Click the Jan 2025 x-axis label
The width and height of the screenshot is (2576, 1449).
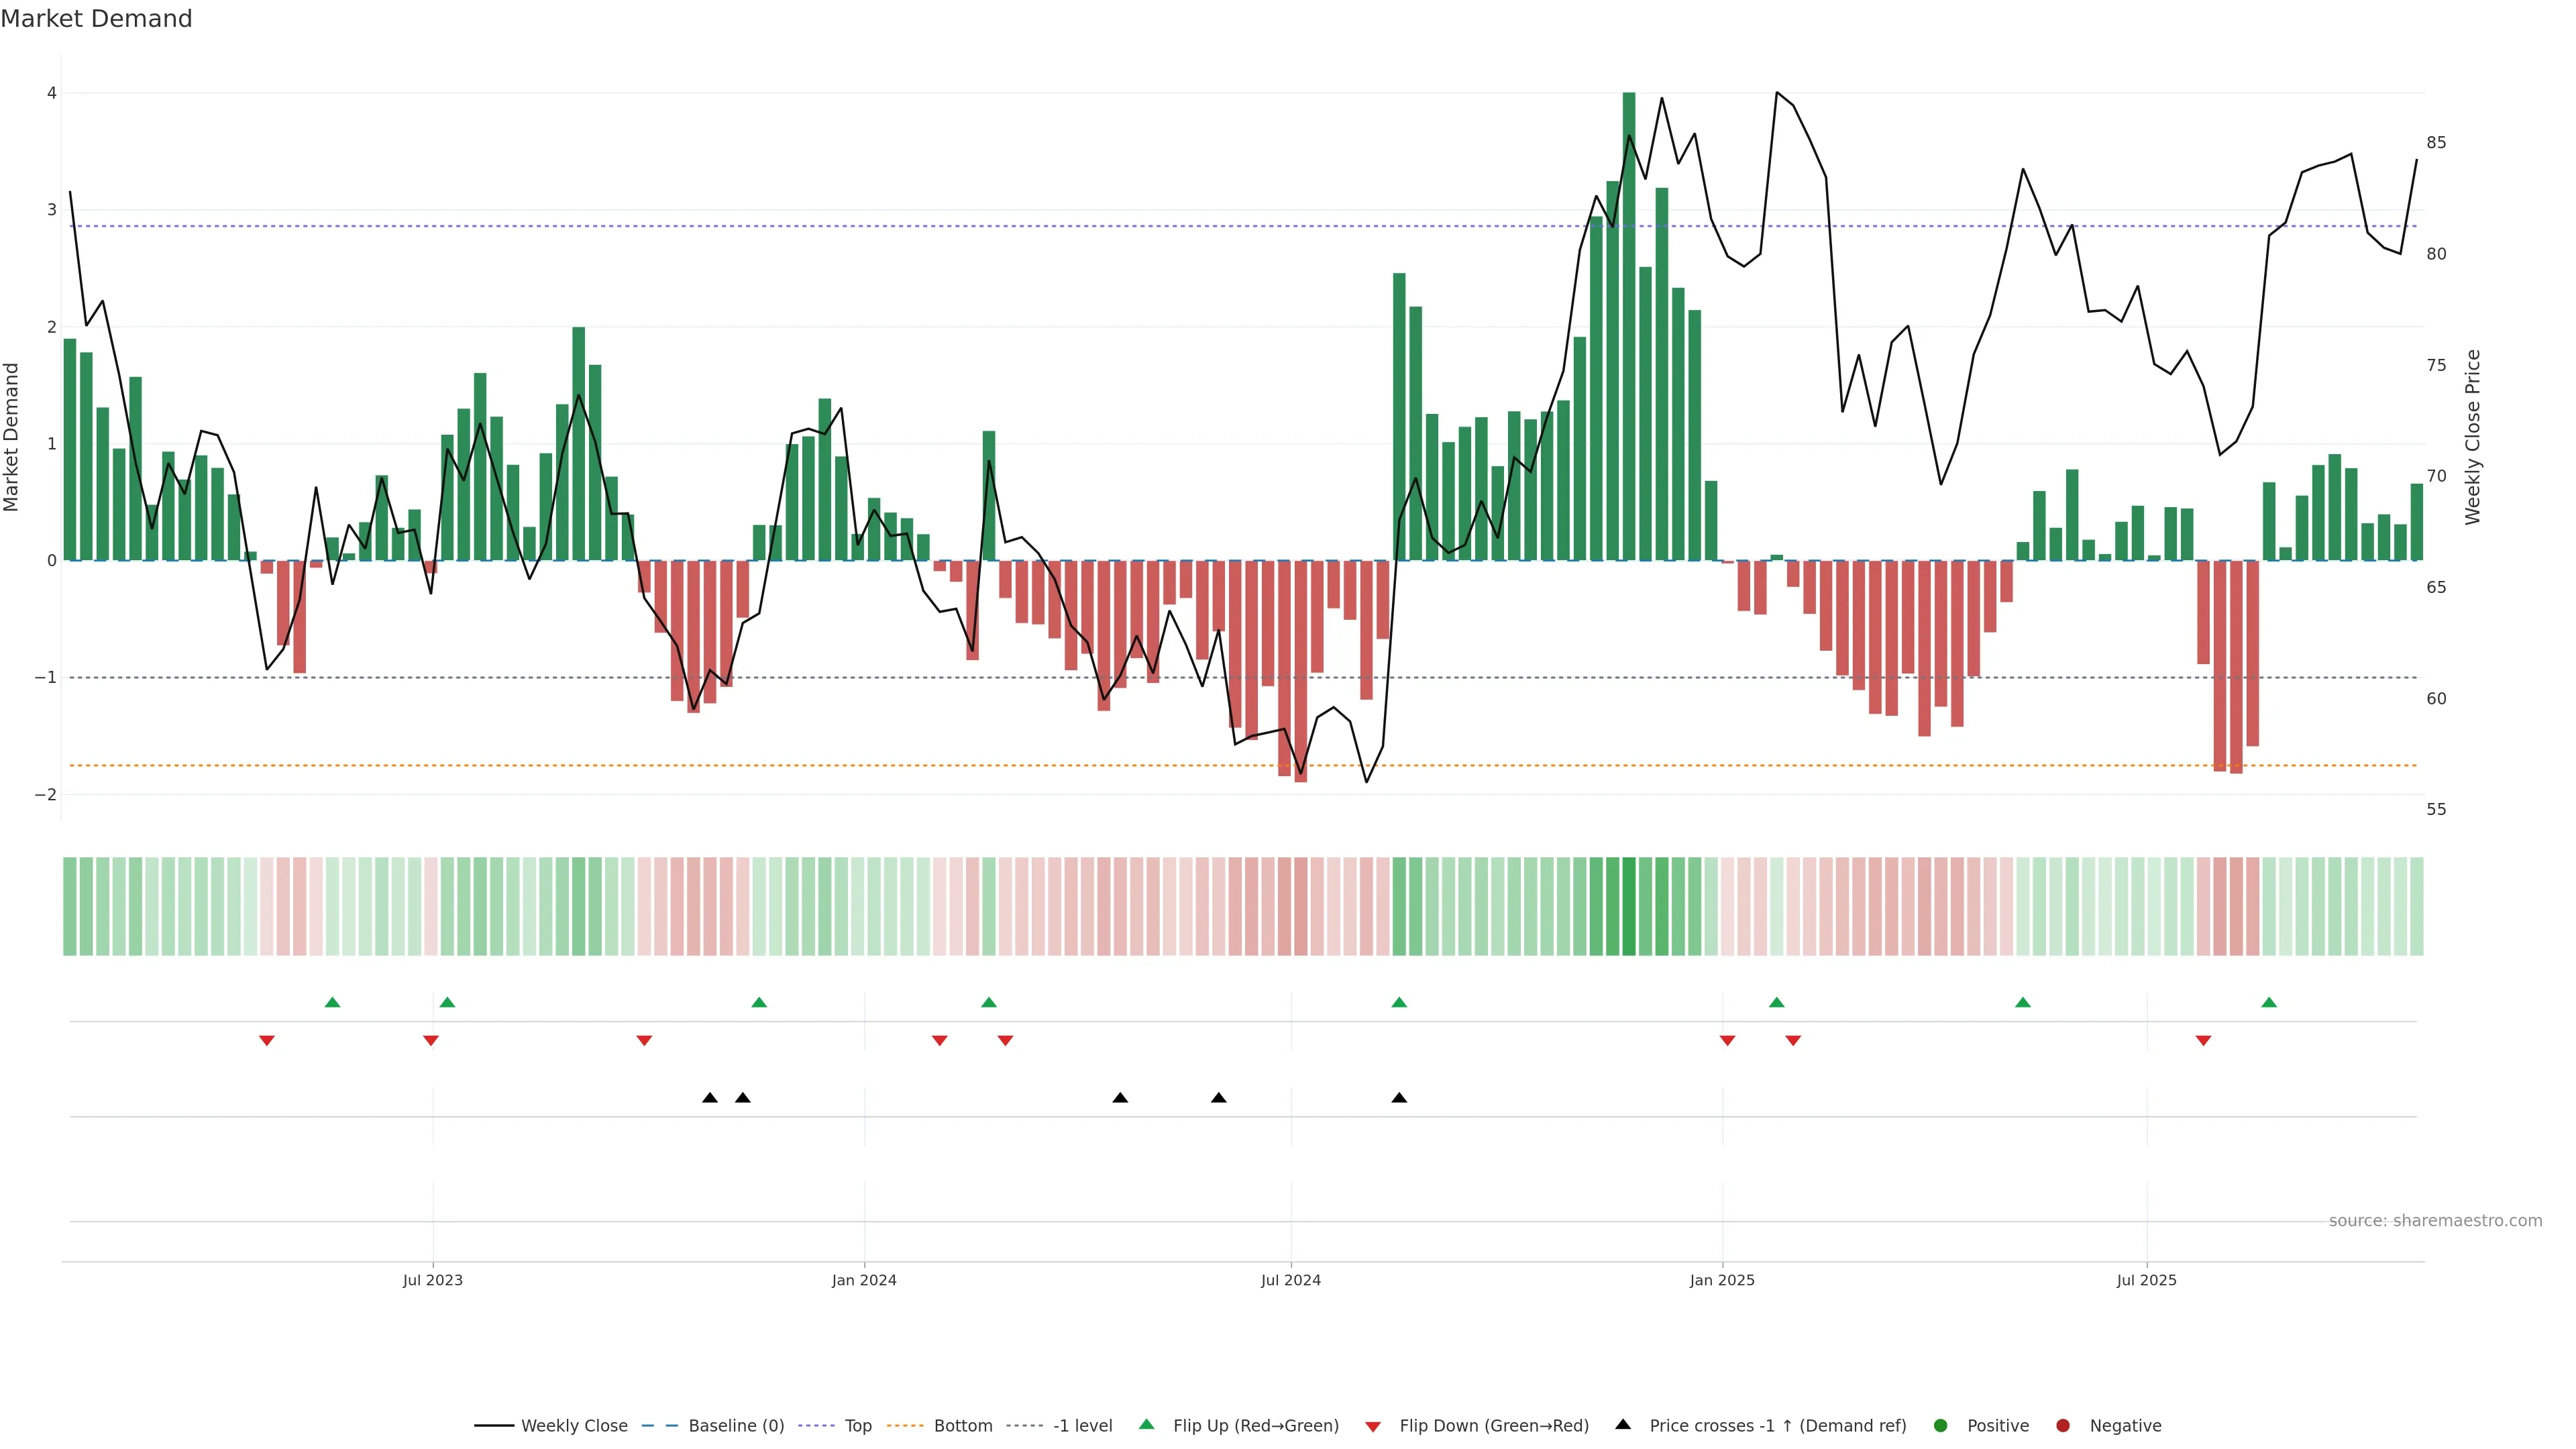(x=1722, y=1280)
